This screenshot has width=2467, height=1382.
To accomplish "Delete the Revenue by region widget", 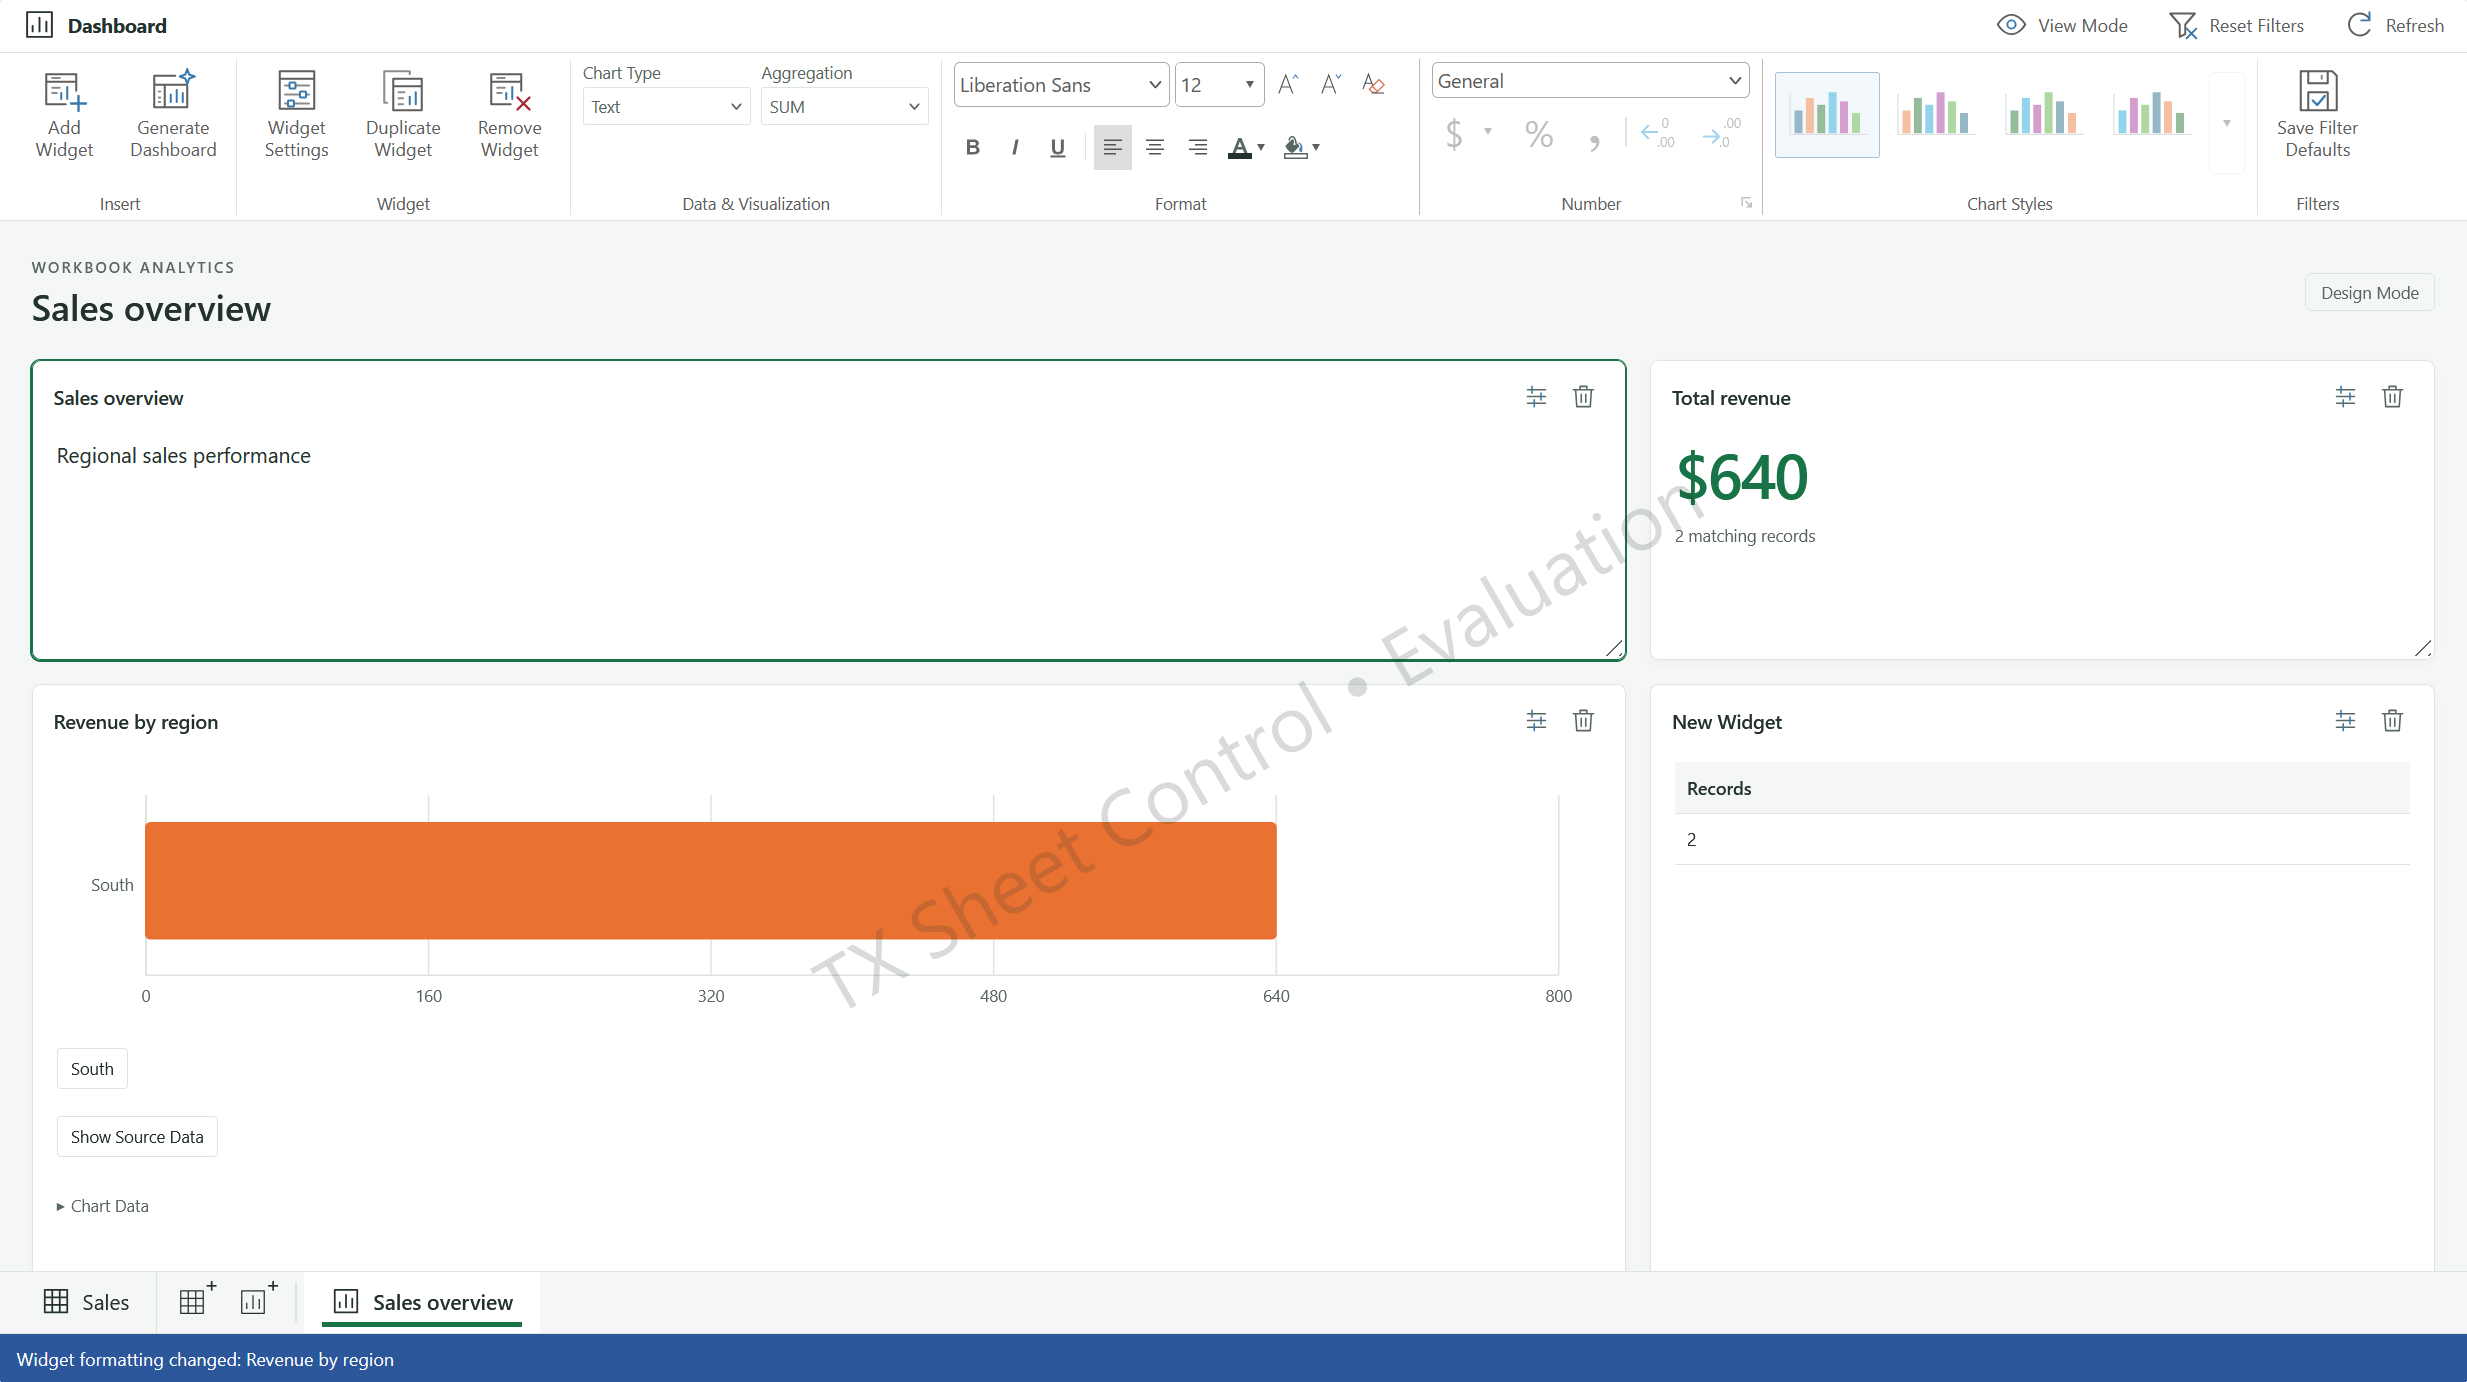I will (x=1583, y=721).
